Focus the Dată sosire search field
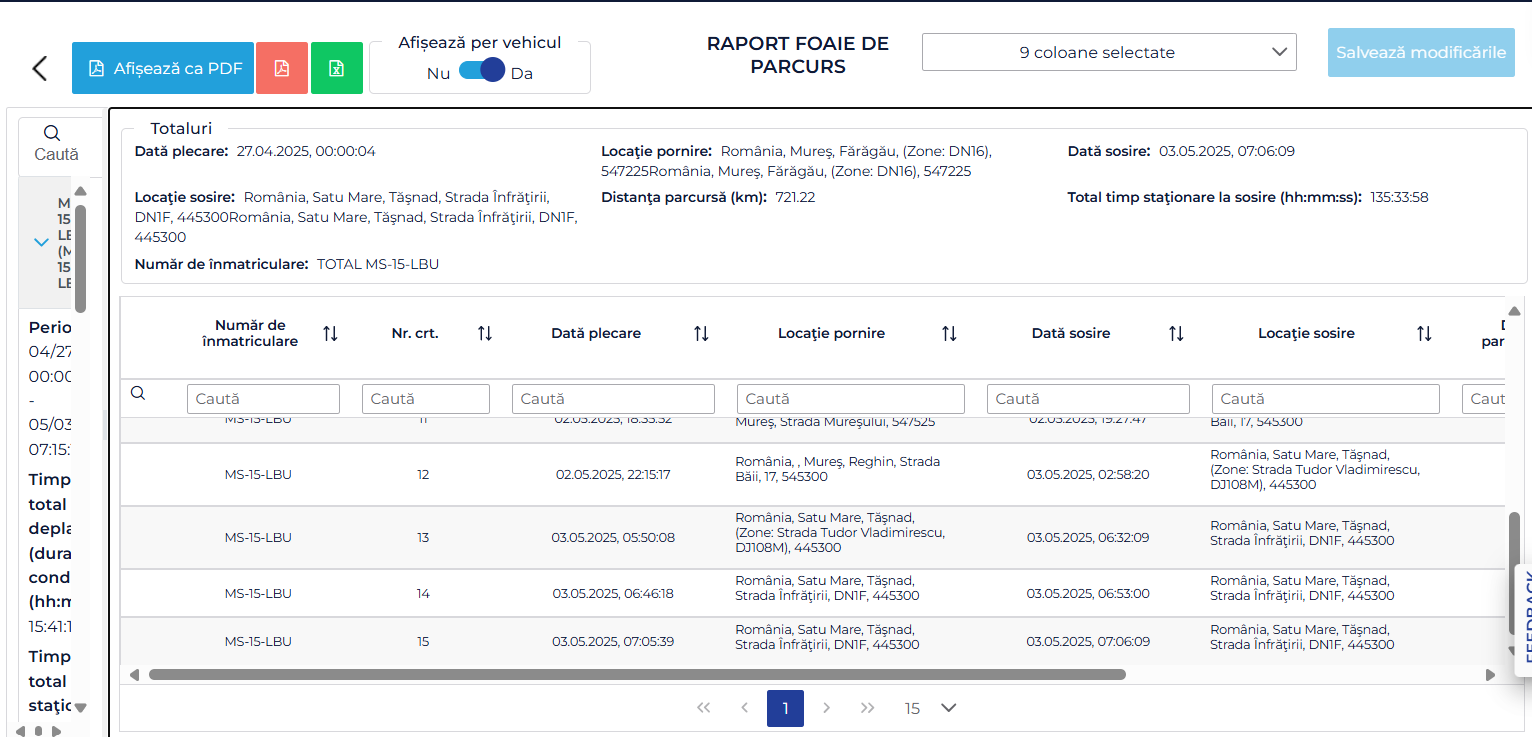This screenshot has height=737, width=1532. [x=1088, y=398]
